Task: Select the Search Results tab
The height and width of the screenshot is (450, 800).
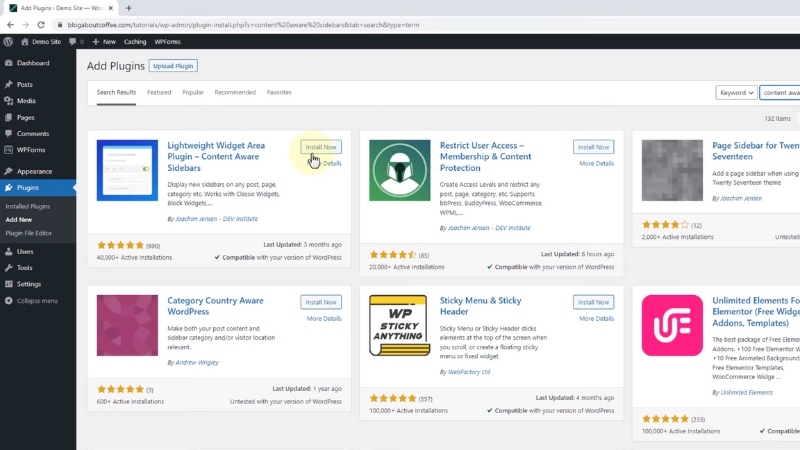Action: (x=116, y=92)
